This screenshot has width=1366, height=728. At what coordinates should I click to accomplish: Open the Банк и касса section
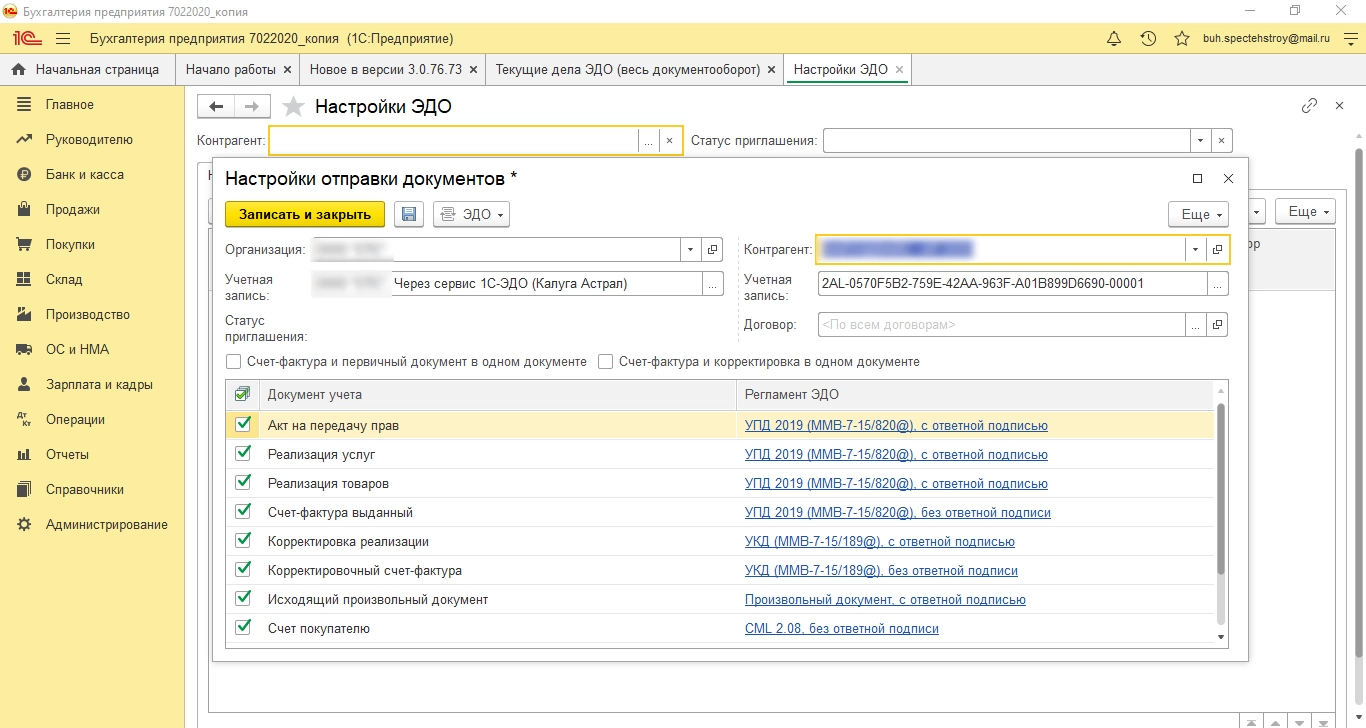[84, 175]
